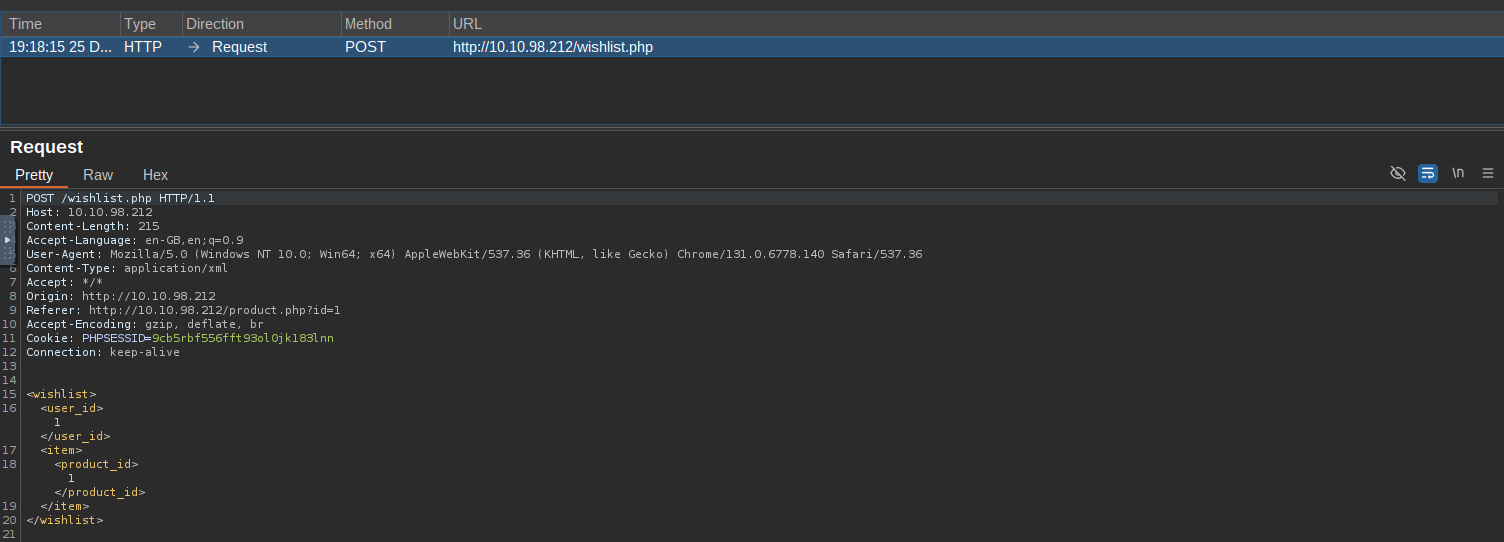Disable line wrapping with the blue wrap icon

point(1428,173)
